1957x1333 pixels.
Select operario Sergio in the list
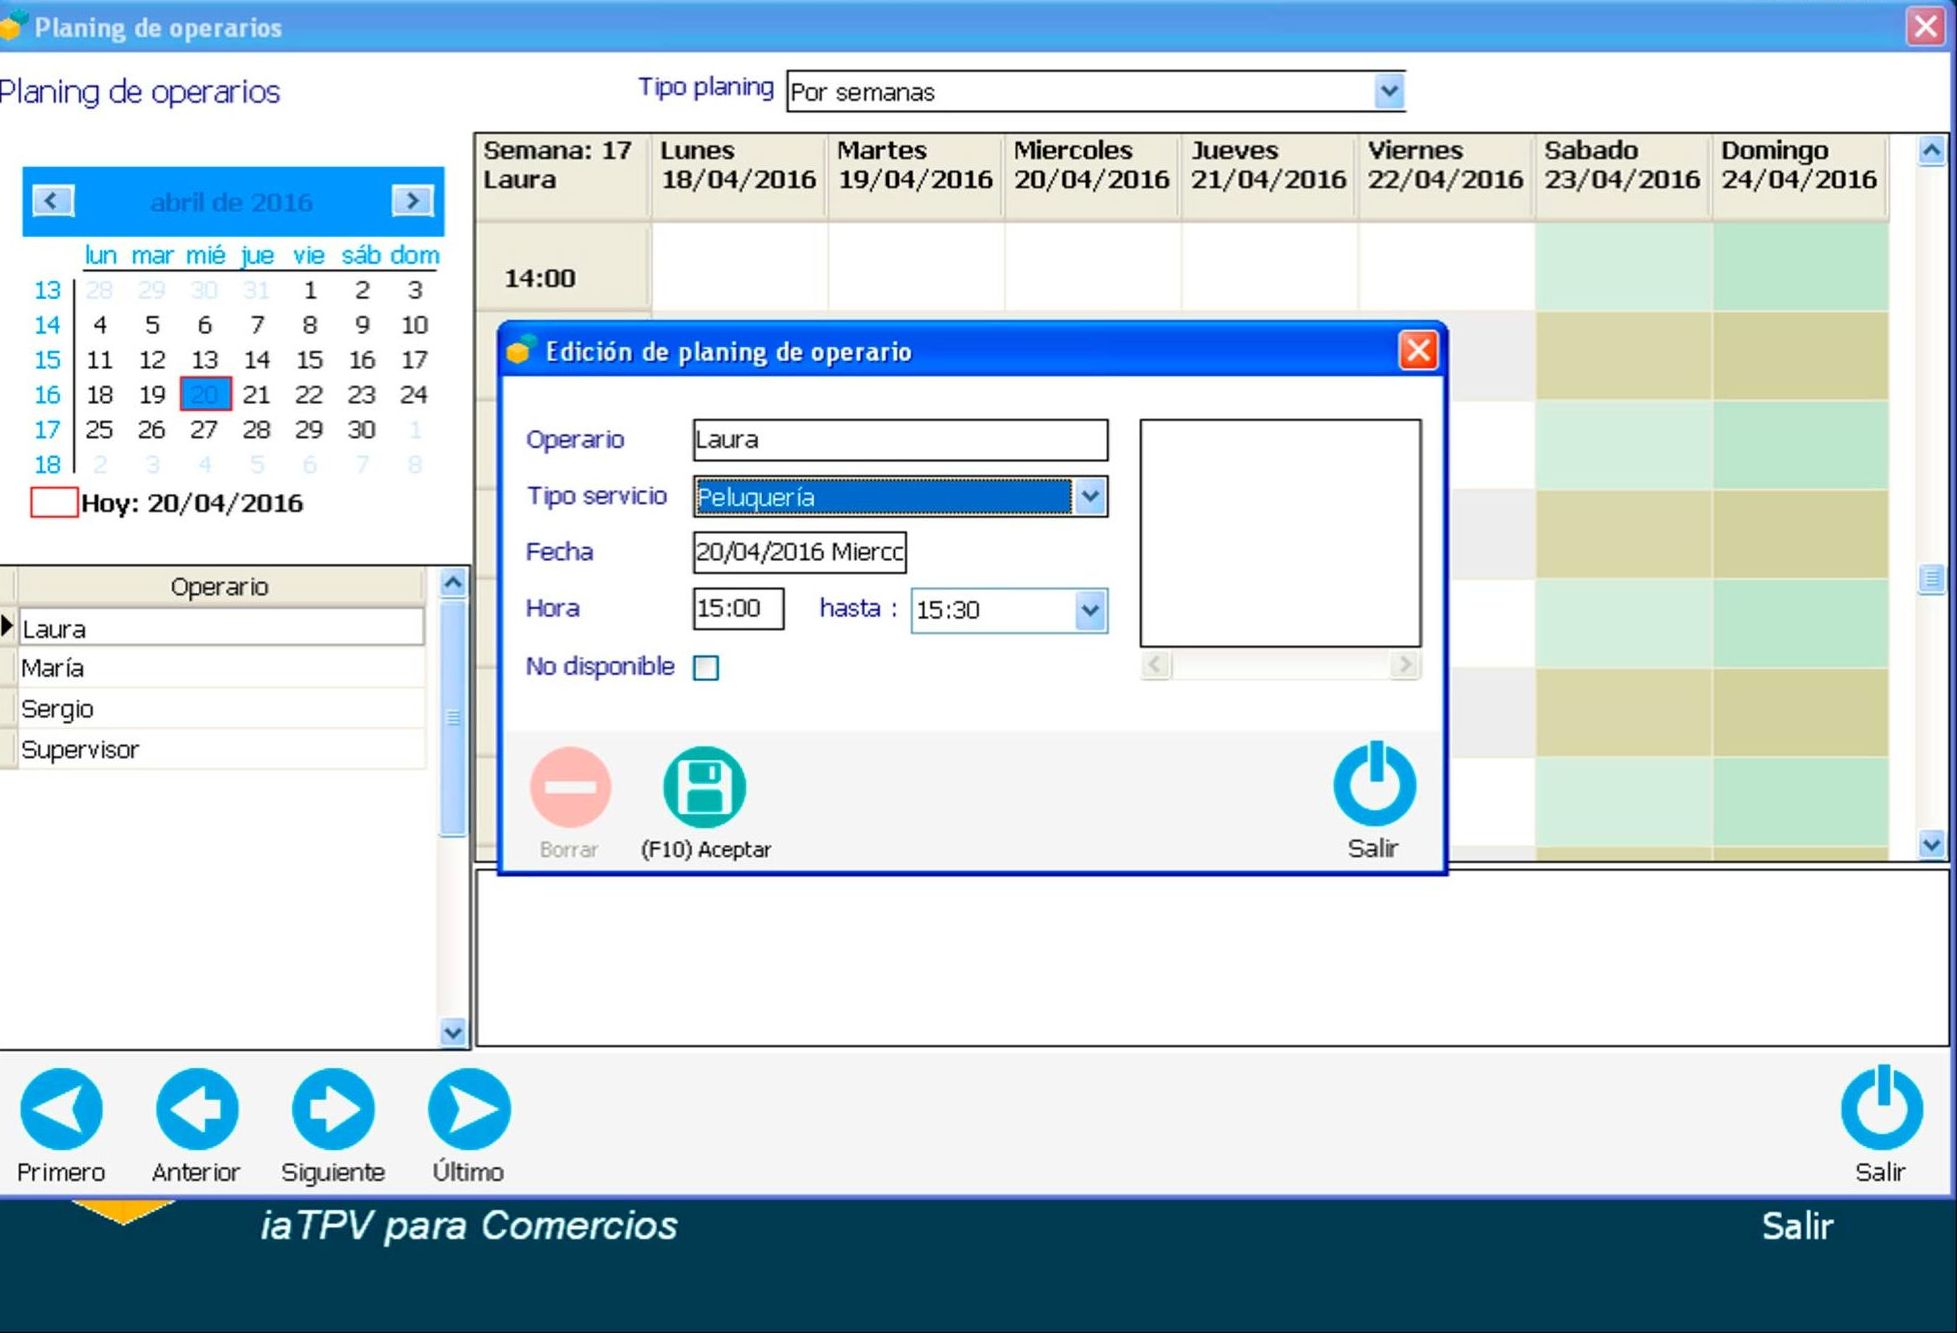pos(222,709)
